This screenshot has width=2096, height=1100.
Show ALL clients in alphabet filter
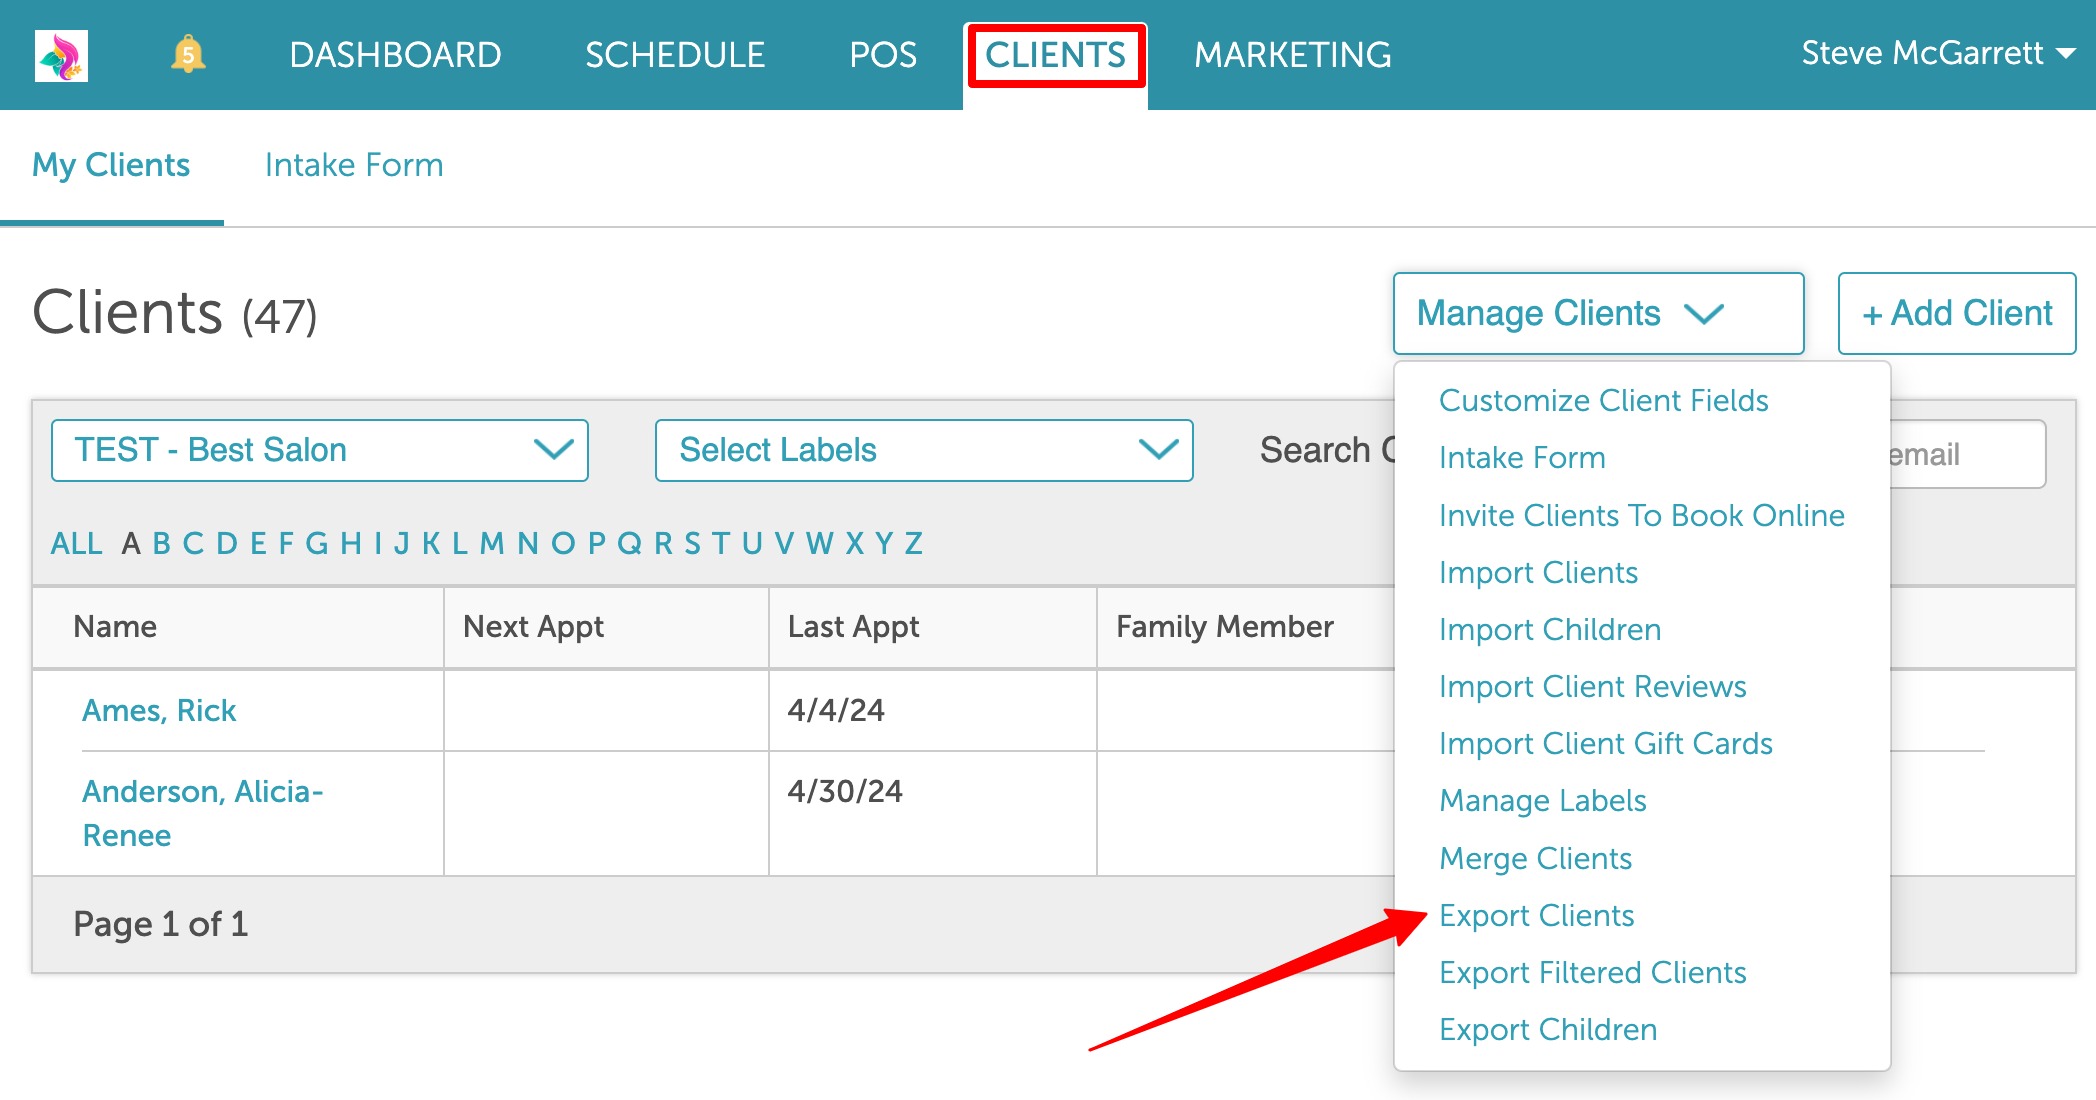[77, 543]
